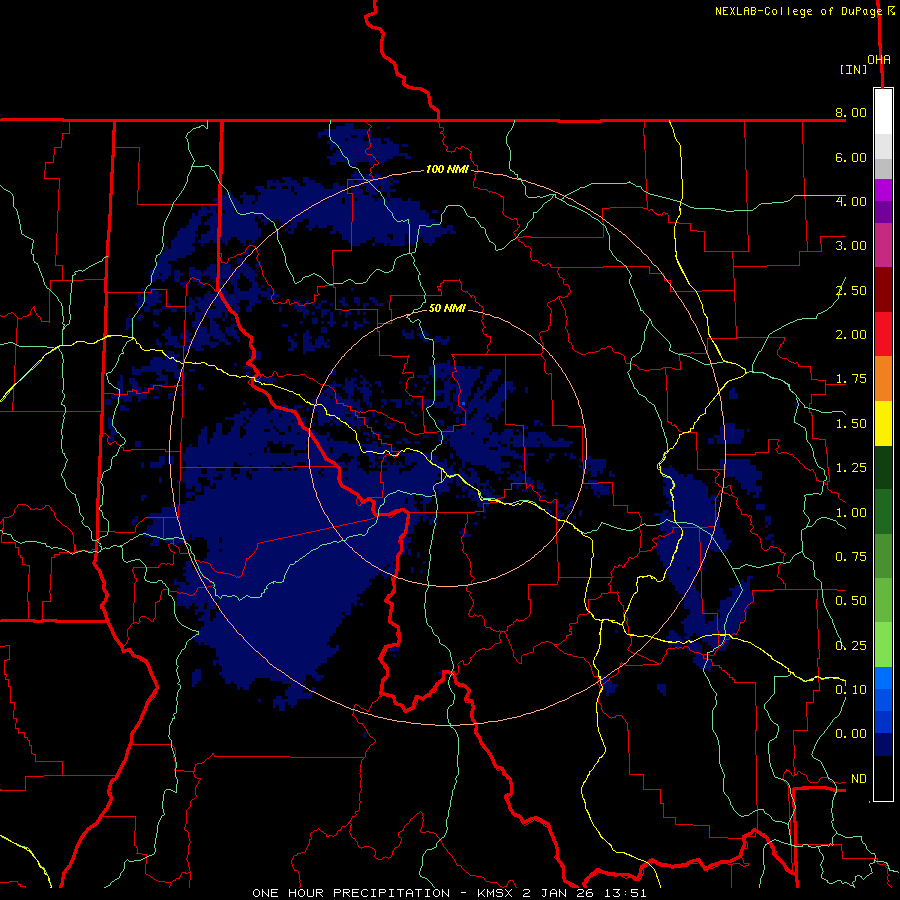Viewport: 900px width, 900px height.
Task: Click the 0.50 legend value
Action: click(x=851, y=601)
